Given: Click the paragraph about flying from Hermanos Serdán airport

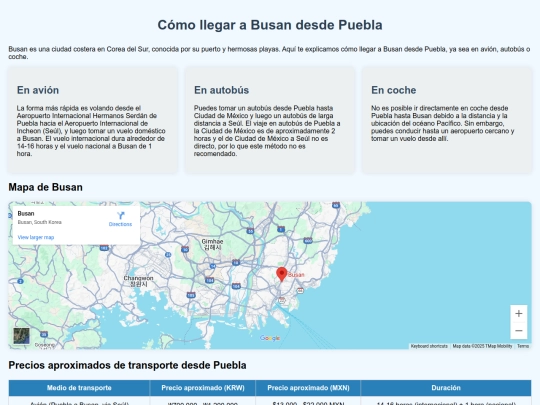Looking at the screenshot, I should click(x=92, y=131).
